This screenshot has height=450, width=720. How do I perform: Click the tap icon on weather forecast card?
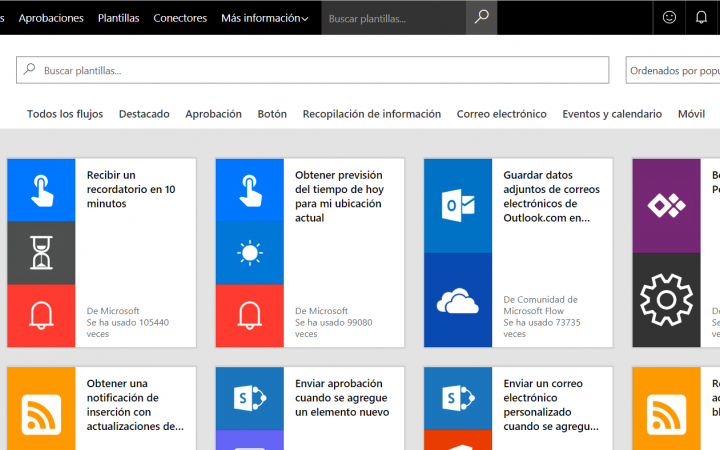click(250, 190)
